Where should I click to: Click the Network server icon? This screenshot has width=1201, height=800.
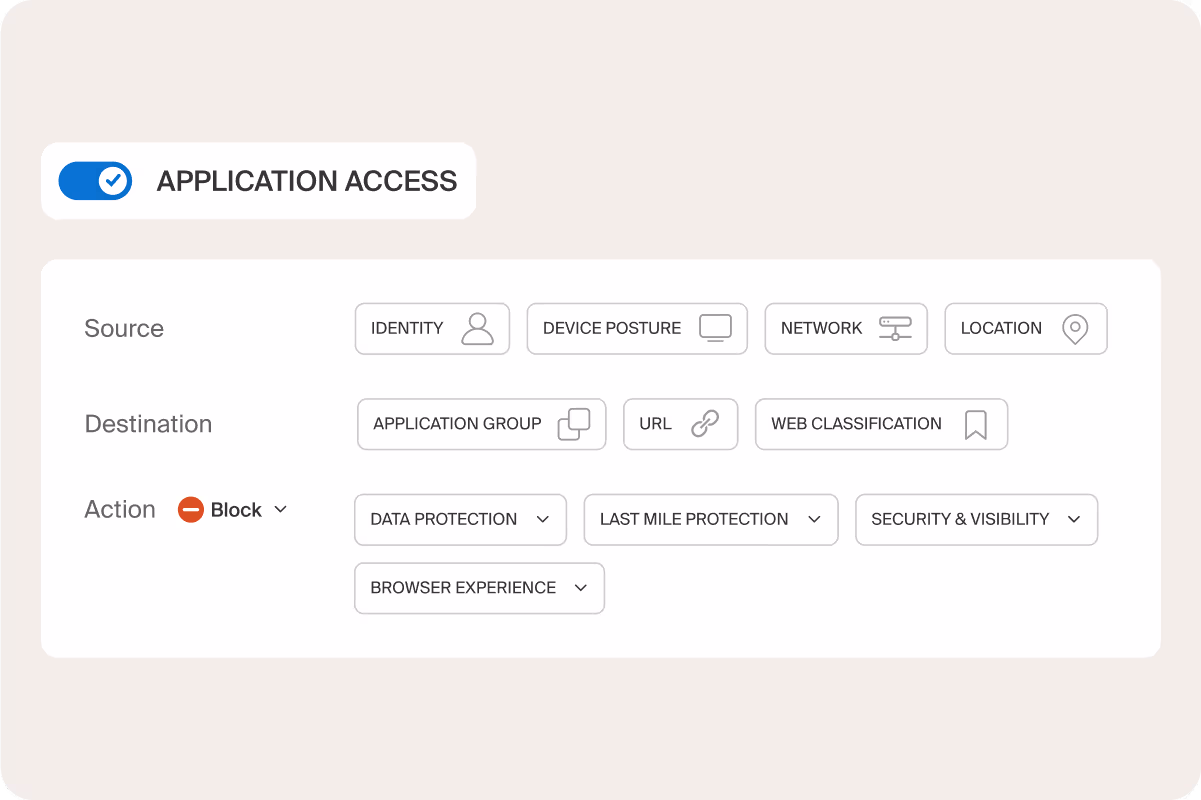coord(895,328)
